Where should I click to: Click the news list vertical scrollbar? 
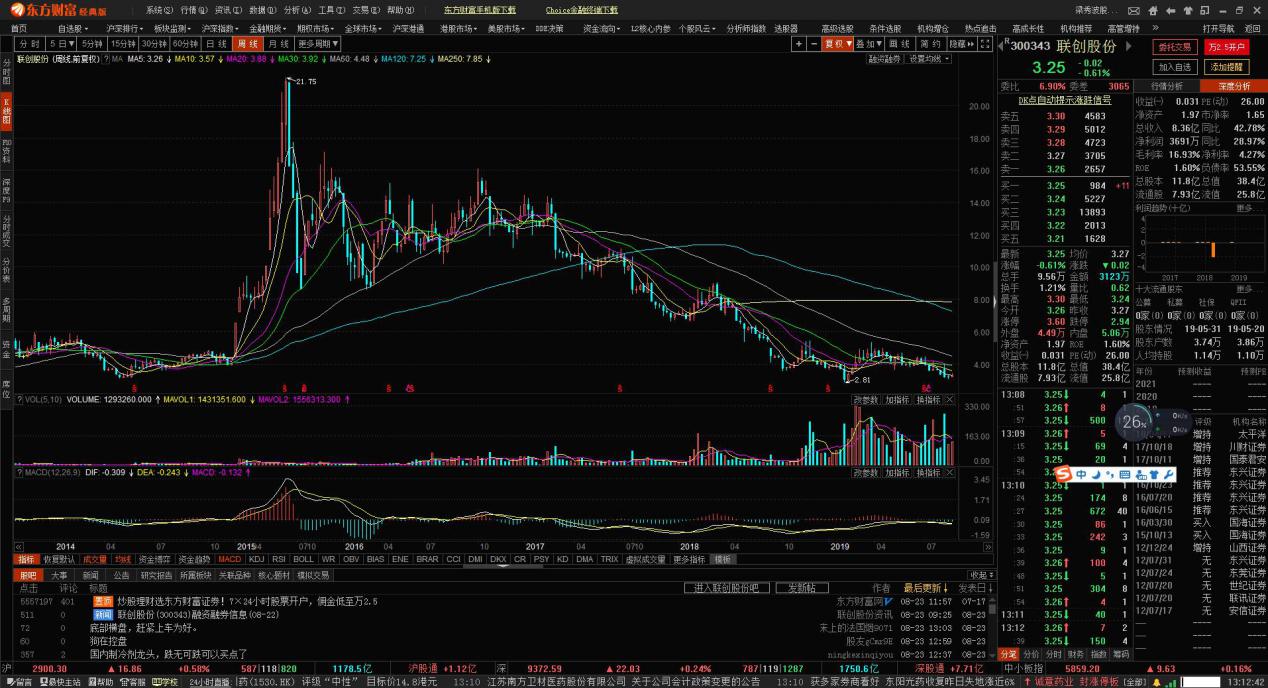coord(992,627)
